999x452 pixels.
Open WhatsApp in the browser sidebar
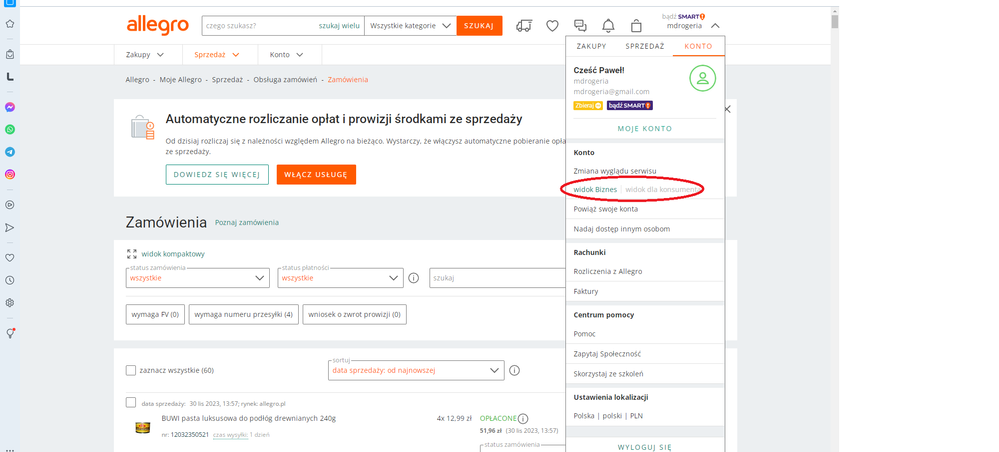[x=10, y=129]
